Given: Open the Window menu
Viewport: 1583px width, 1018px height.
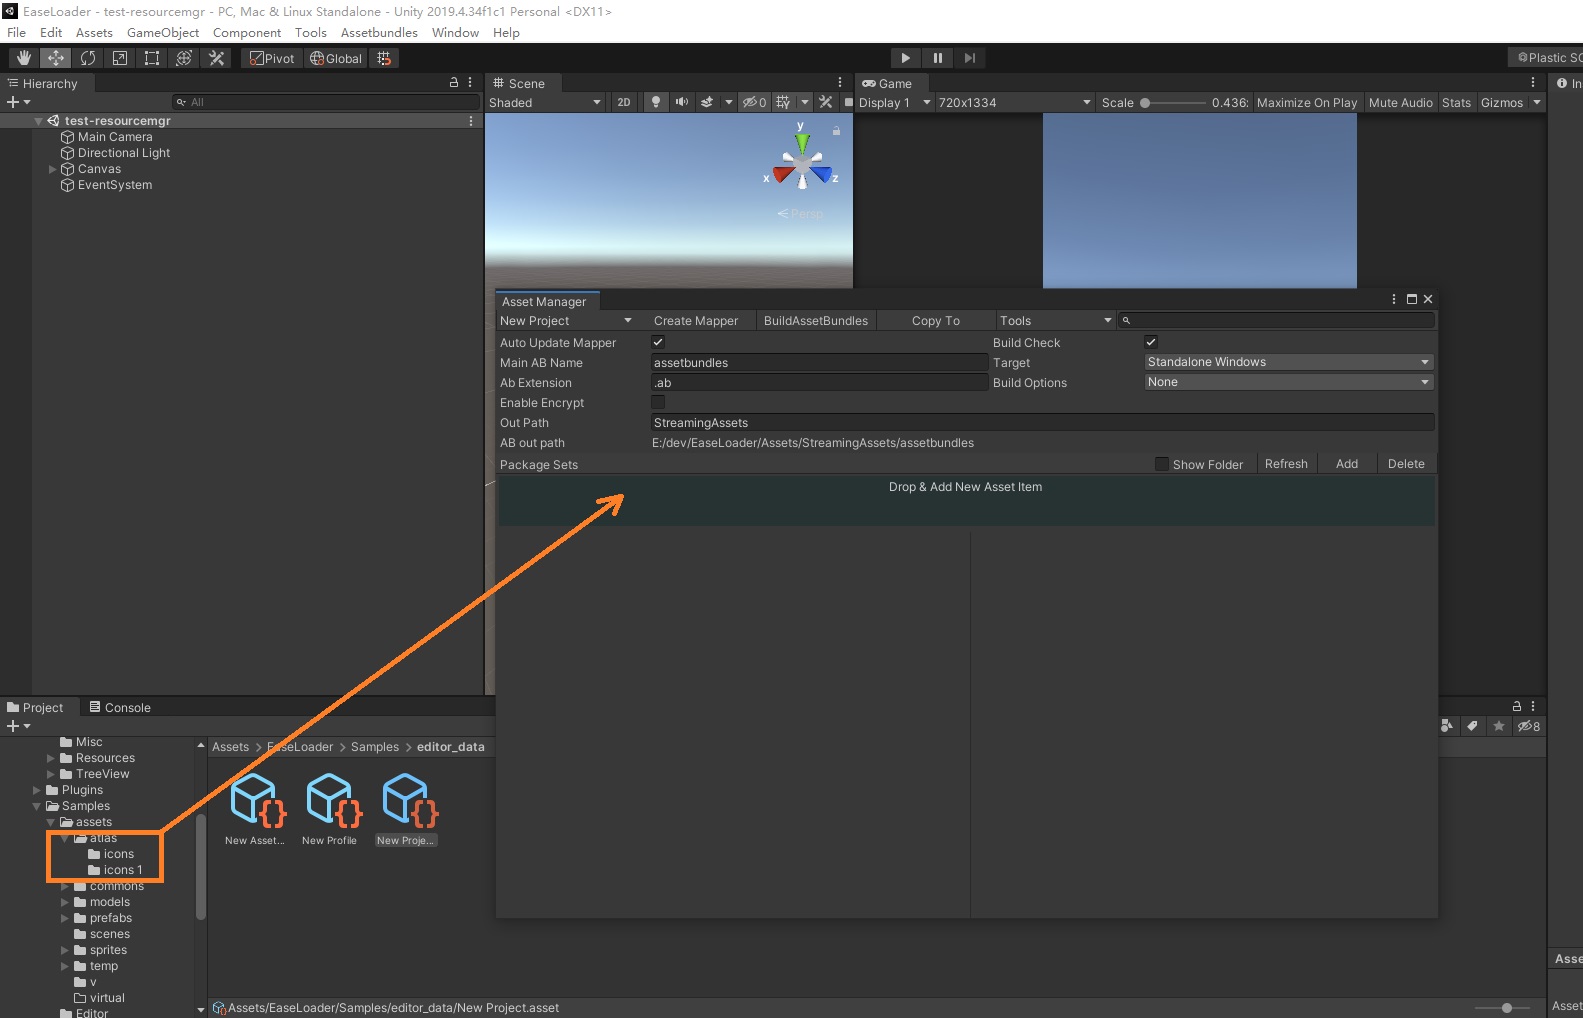Looking at the screenshot, I should (x=455, y=32).
